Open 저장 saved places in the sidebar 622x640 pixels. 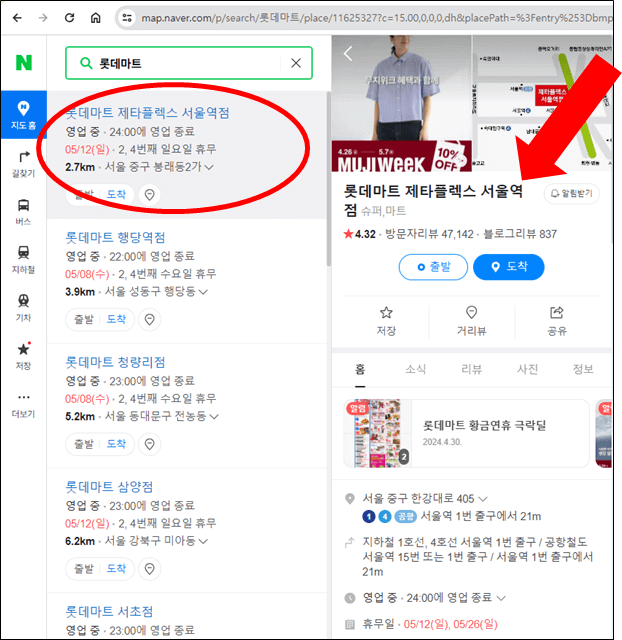(24, 356)
